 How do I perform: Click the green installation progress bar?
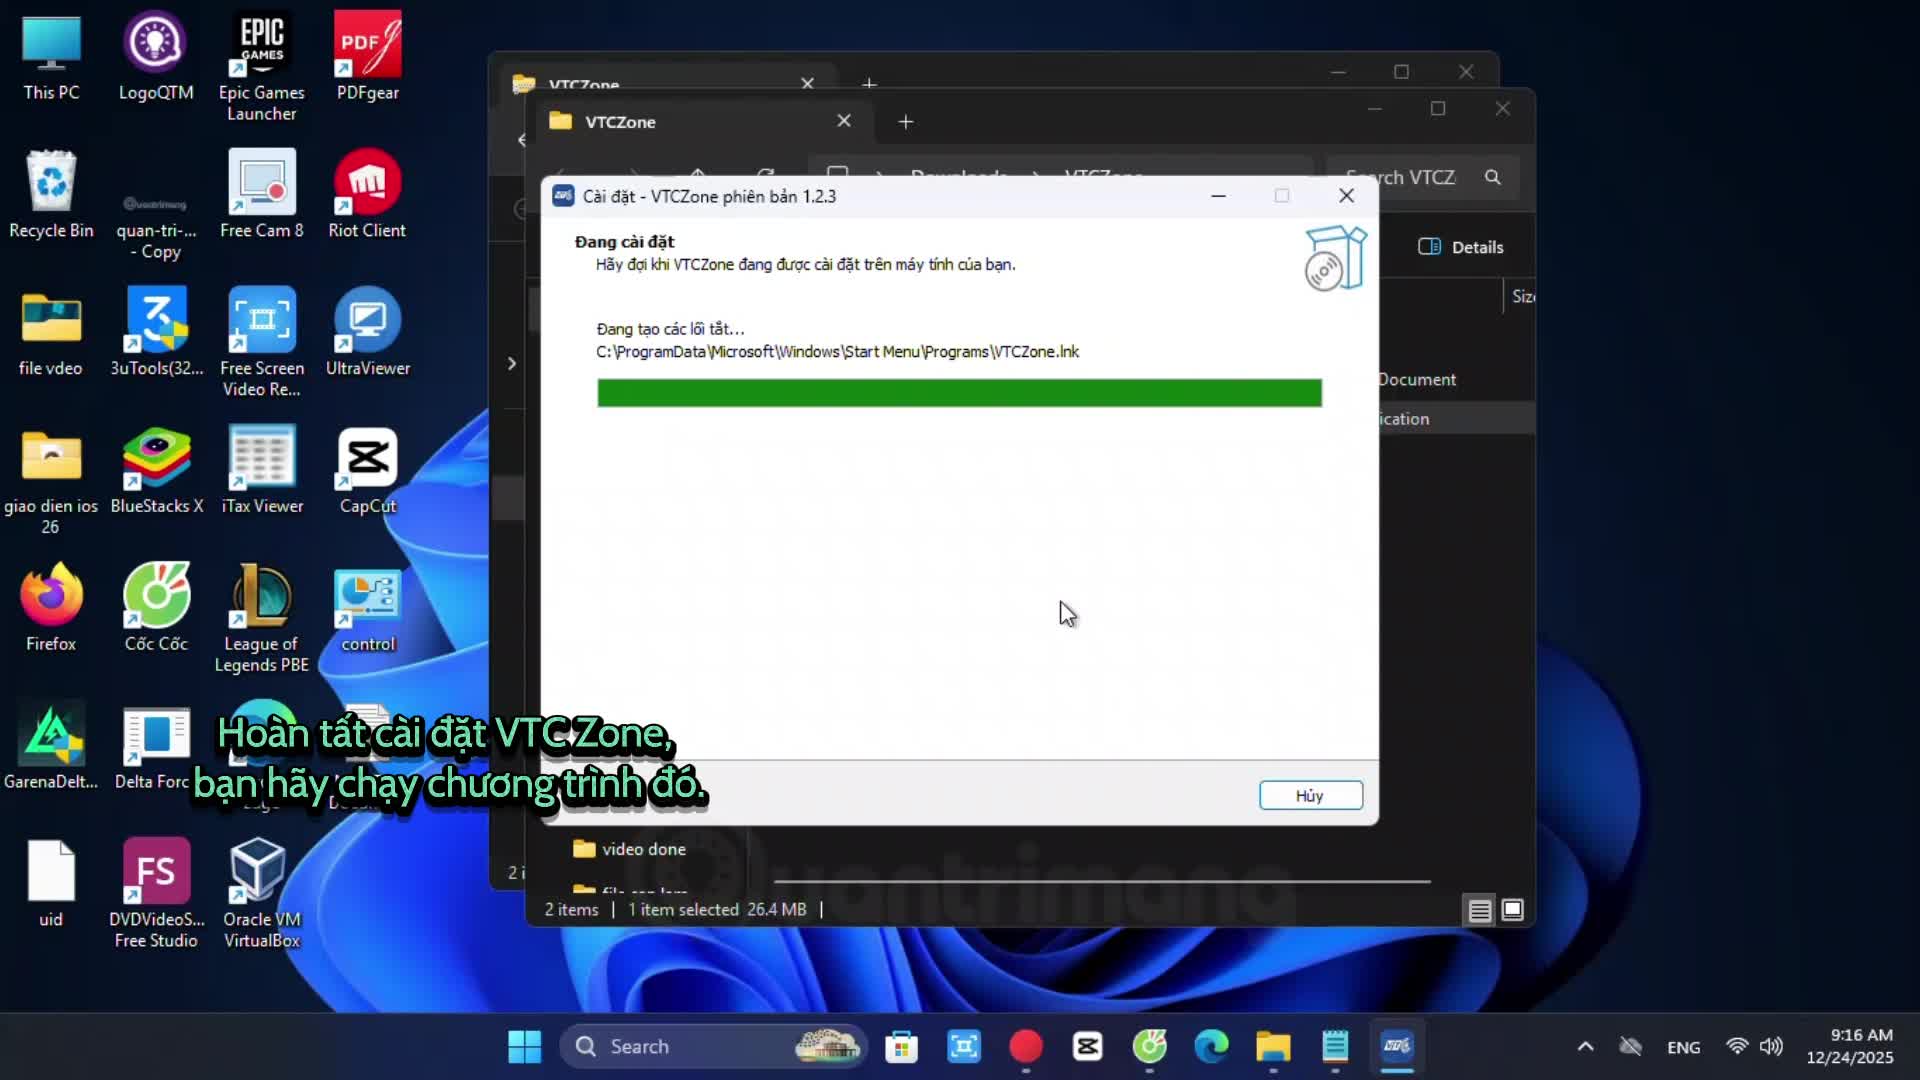[959, 393]
